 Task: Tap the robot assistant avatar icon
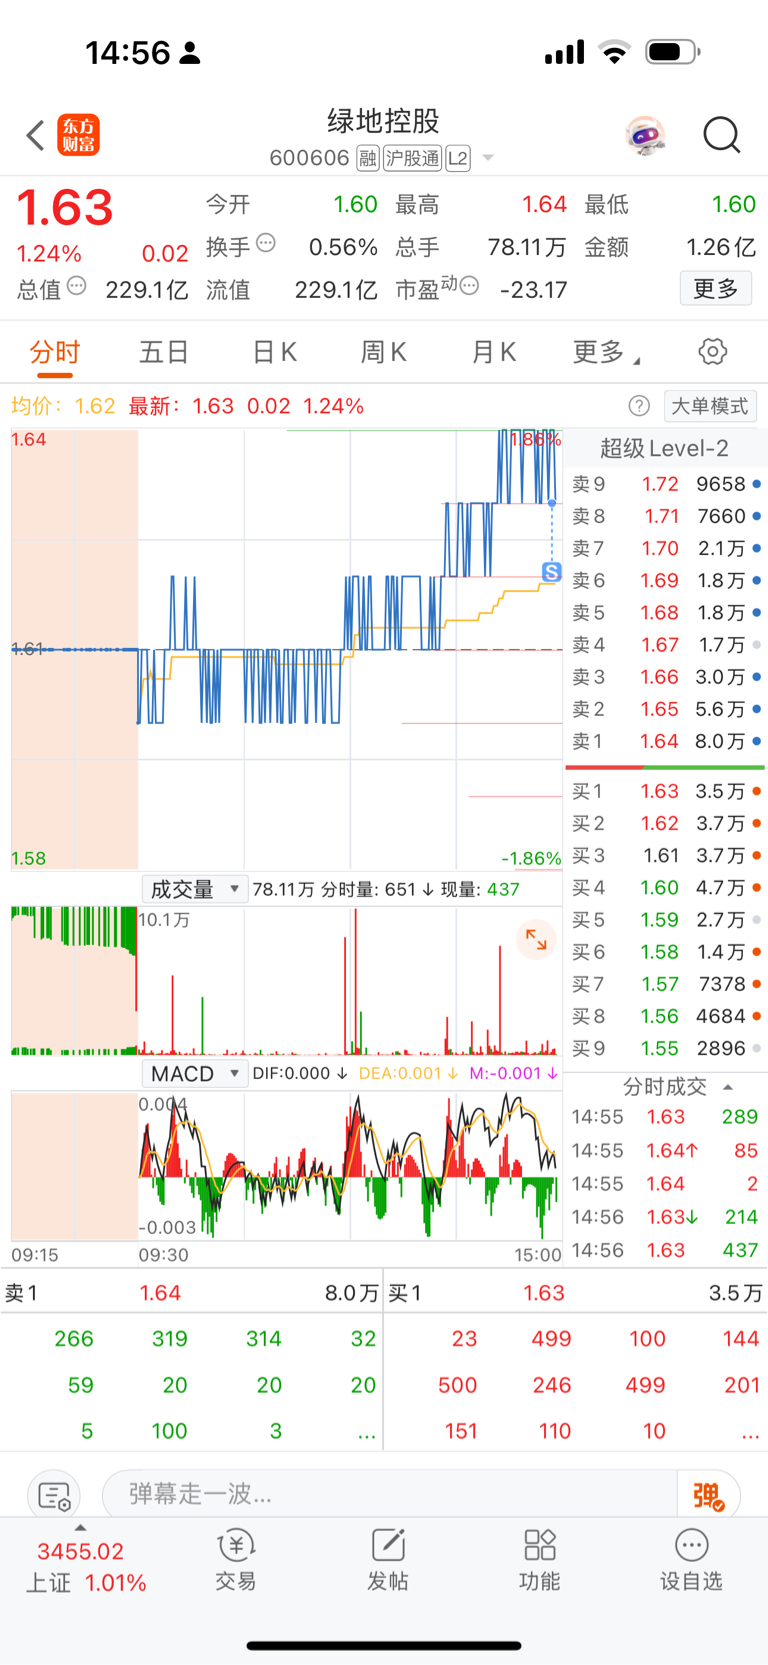[645, 135]
